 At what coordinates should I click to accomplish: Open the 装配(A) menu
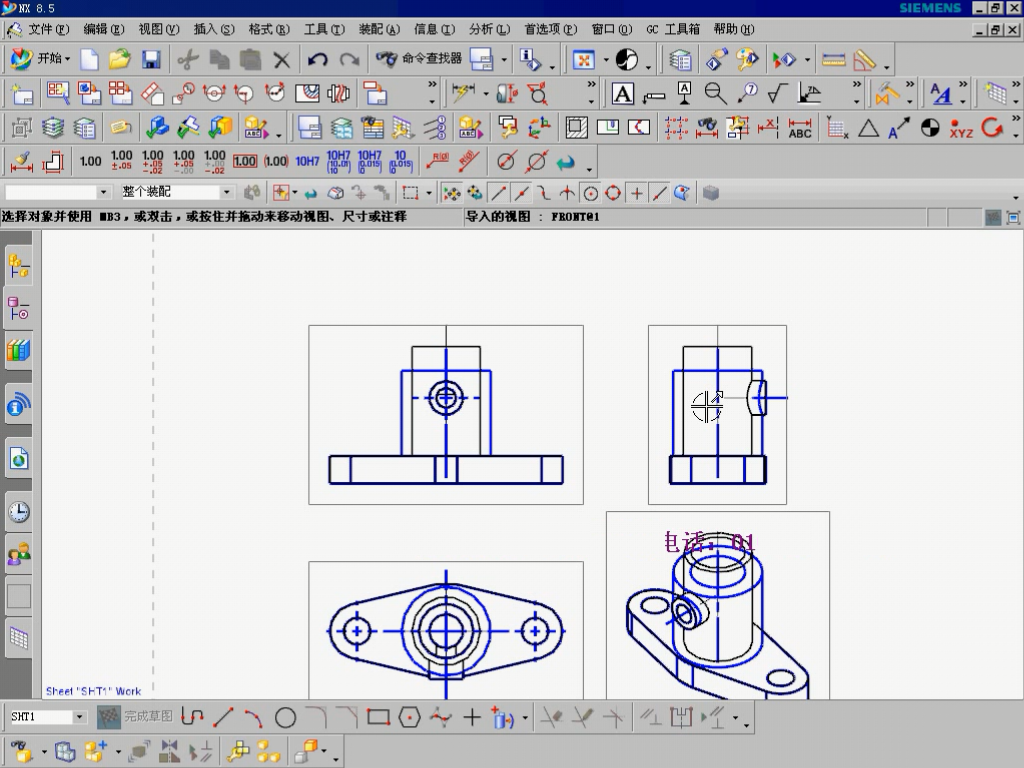click(x=379, y=29)
